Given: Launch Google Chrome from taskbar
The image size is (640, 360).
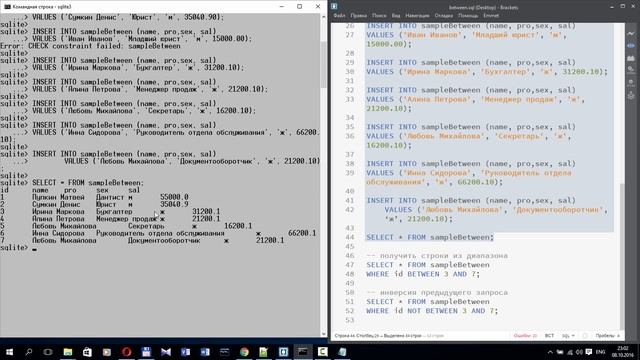Looking at the screenshot, I should coord(244,352).
